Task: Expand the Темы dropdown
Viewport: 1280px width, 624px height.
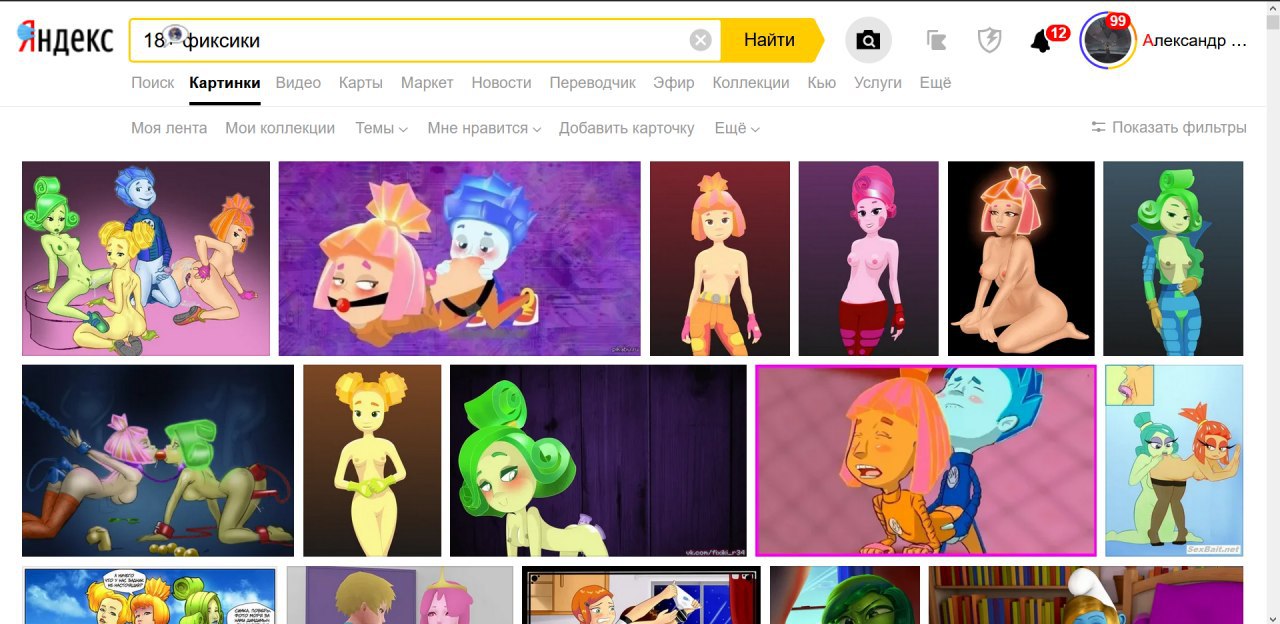Action: 381,128
